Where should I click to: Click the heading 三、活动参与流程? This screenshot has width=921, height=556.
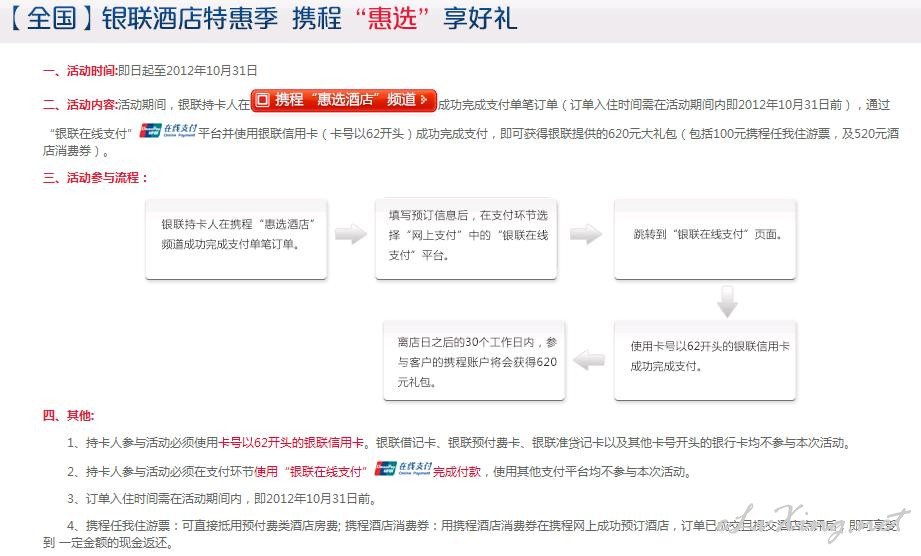[95, 177]
